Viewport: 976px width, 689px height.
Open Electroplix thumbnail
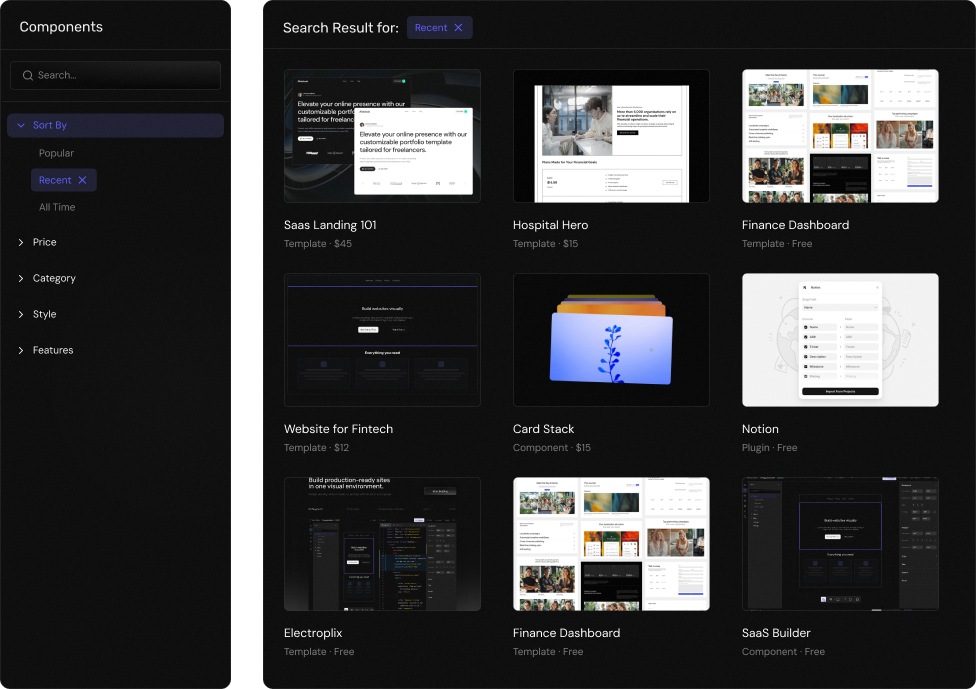click(382, 544)
